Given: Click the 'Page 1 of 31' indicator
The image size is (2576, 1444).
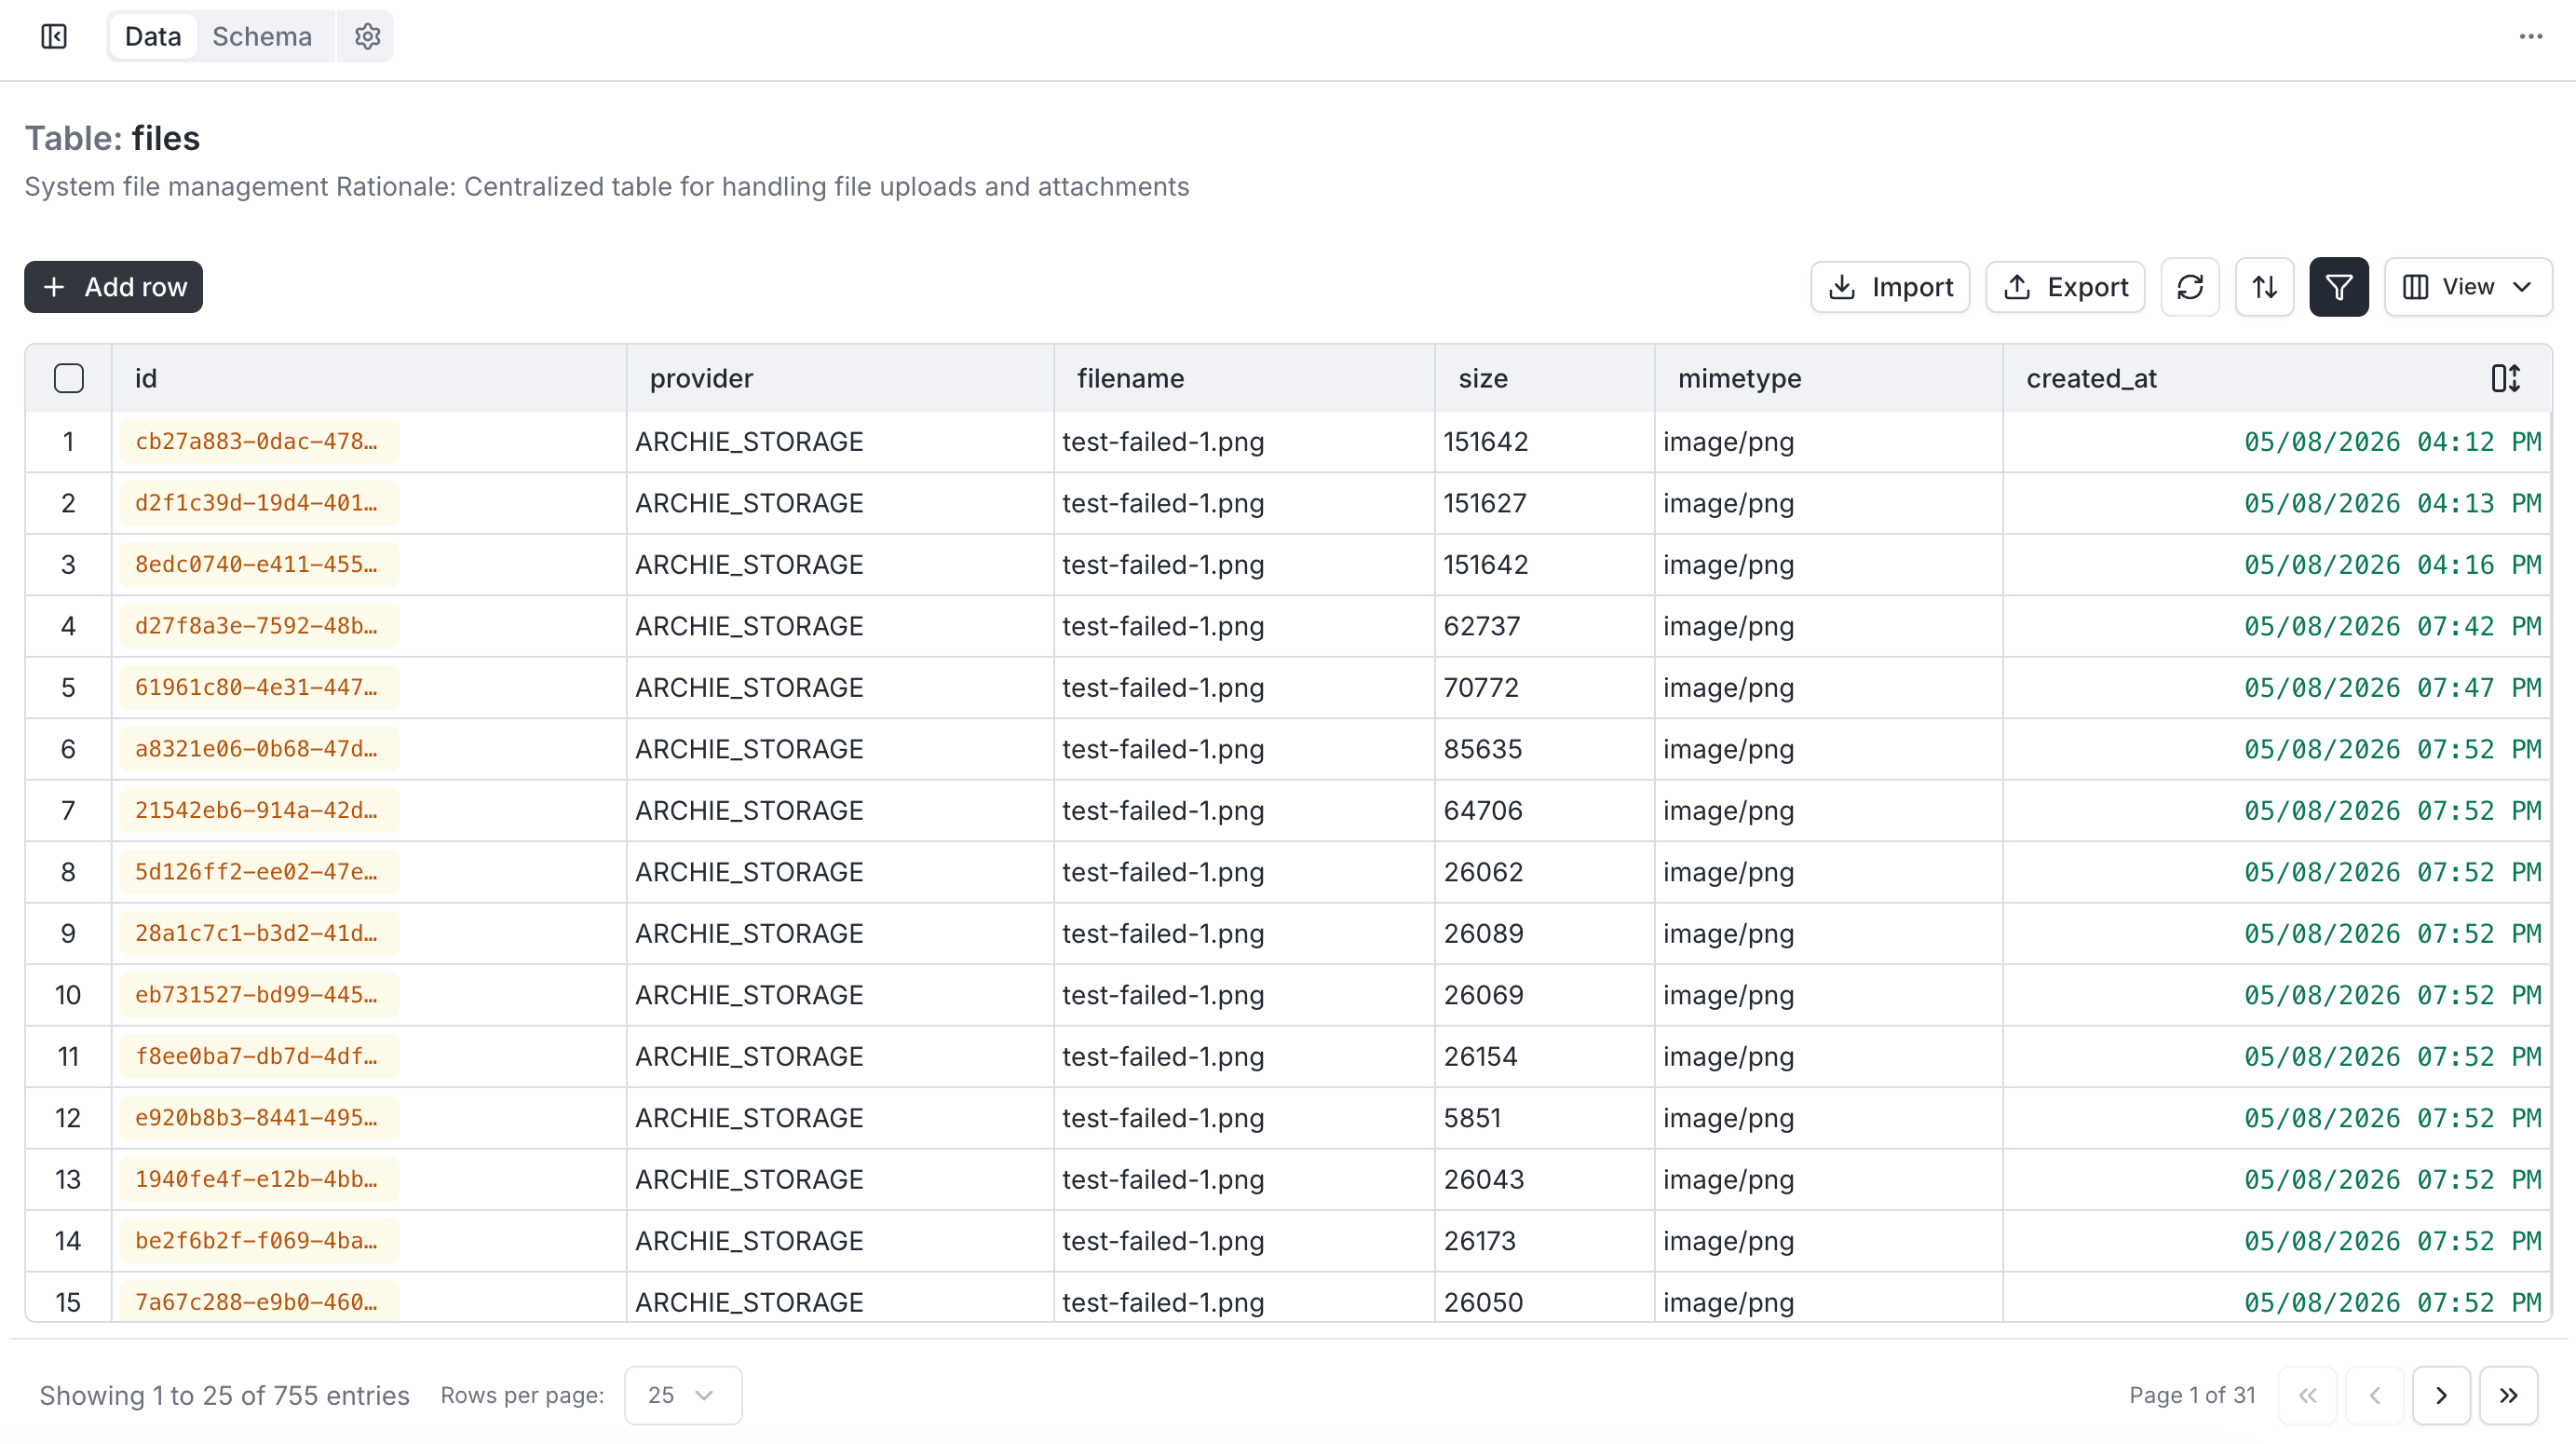Looking at the screenshot, I should [2192, 1395].
